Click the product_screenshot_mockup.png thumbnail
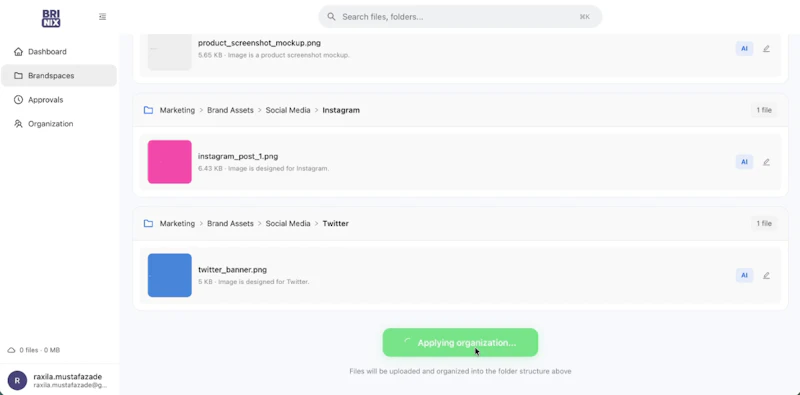800x395 pixels. 169,52
